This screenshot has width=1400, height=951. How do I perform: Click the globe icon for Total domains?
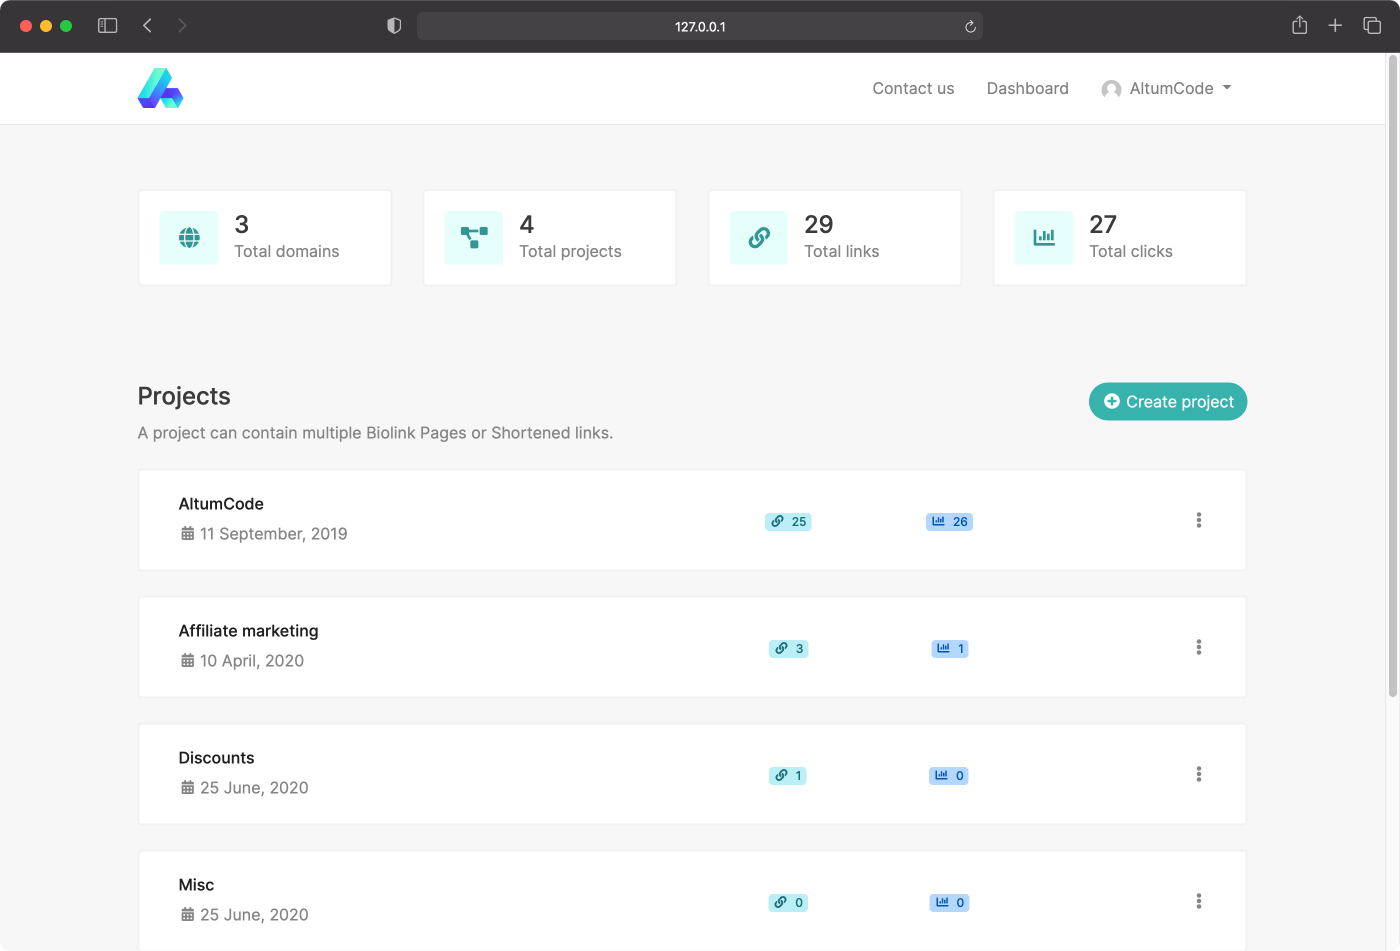click(x=189, y=238)
